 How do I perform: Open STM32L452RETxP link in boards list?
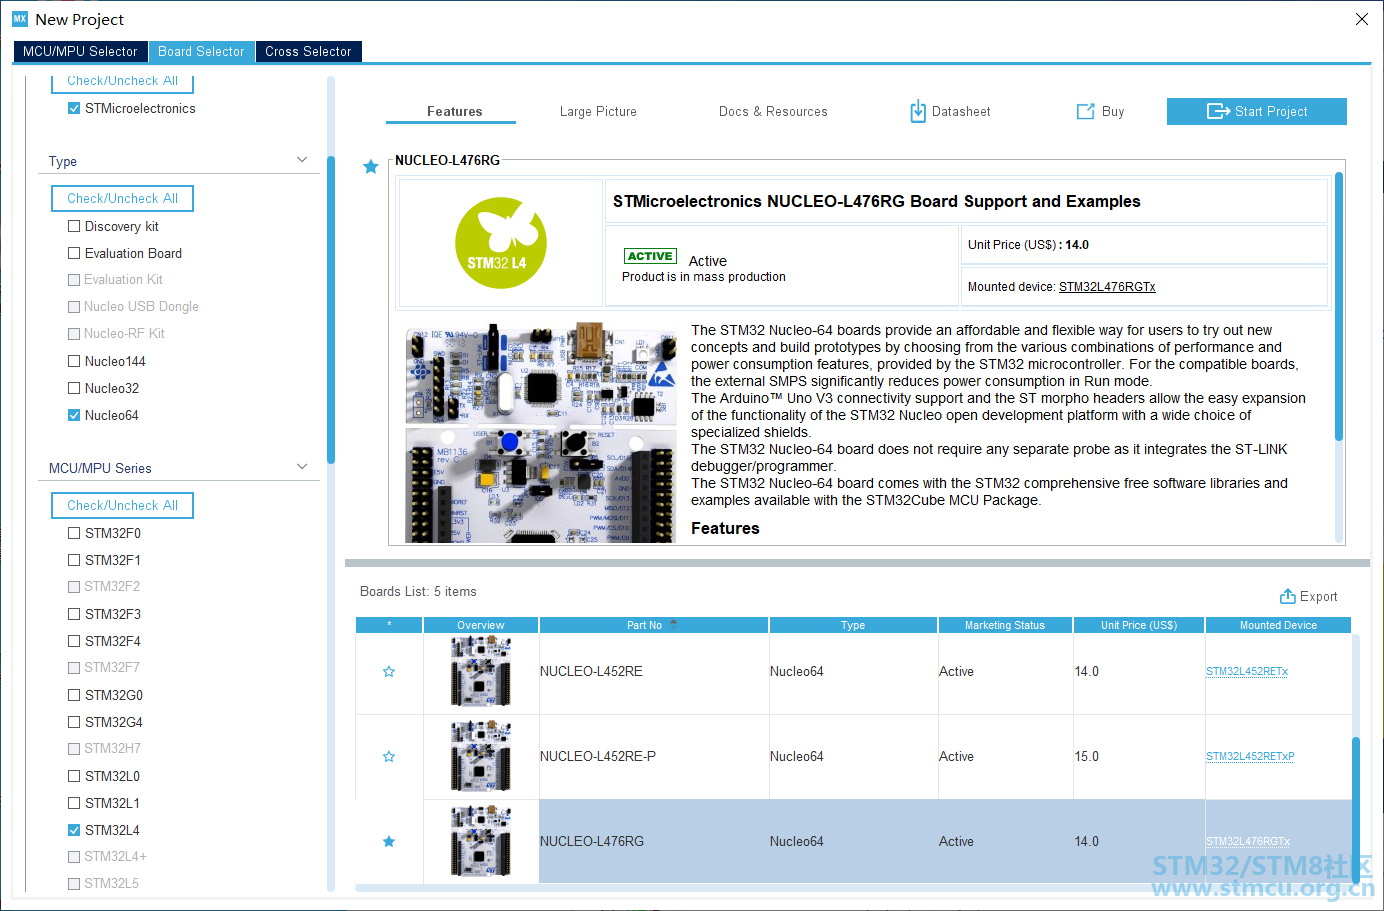tap(1250, 757)
